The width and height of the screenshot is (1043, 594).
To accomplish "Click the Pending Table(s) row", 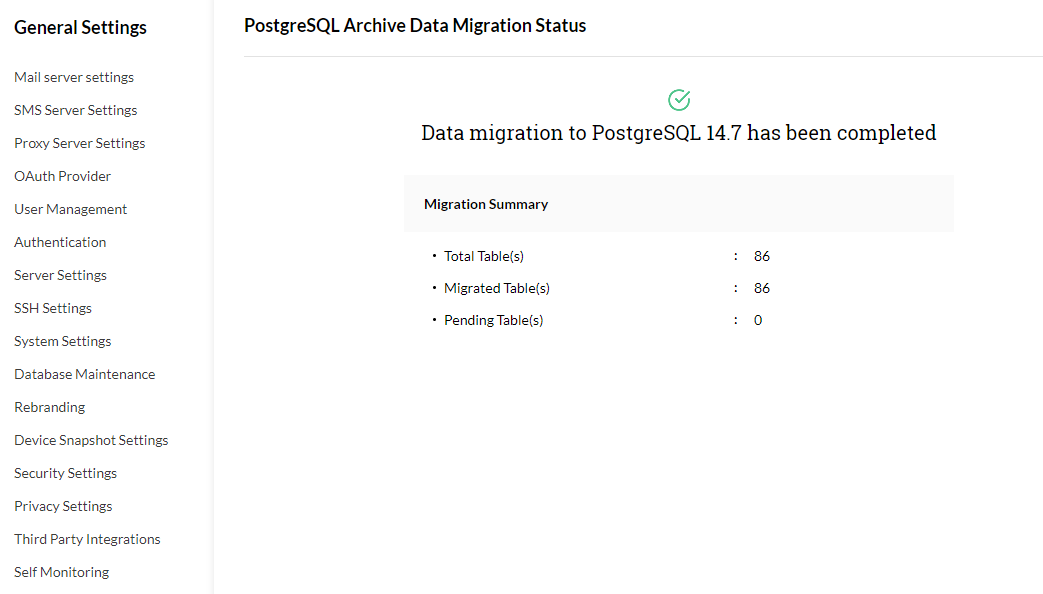I will point(494,320).
